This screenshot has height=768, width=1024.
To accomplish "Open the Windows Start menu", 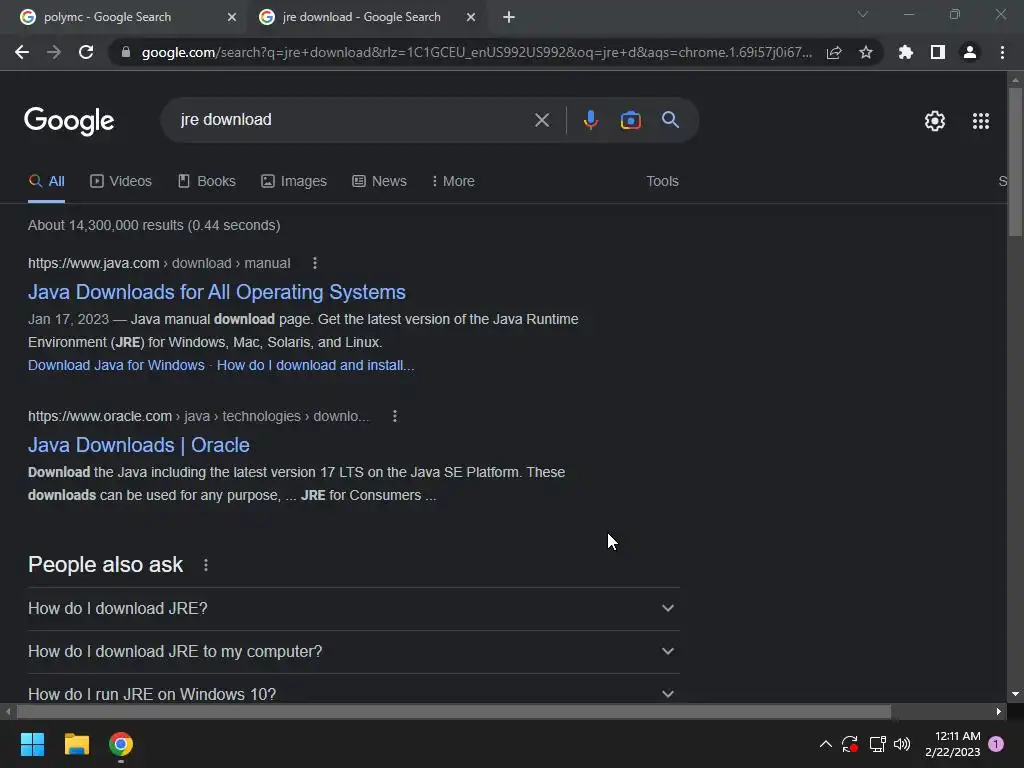I will (32, 744).
